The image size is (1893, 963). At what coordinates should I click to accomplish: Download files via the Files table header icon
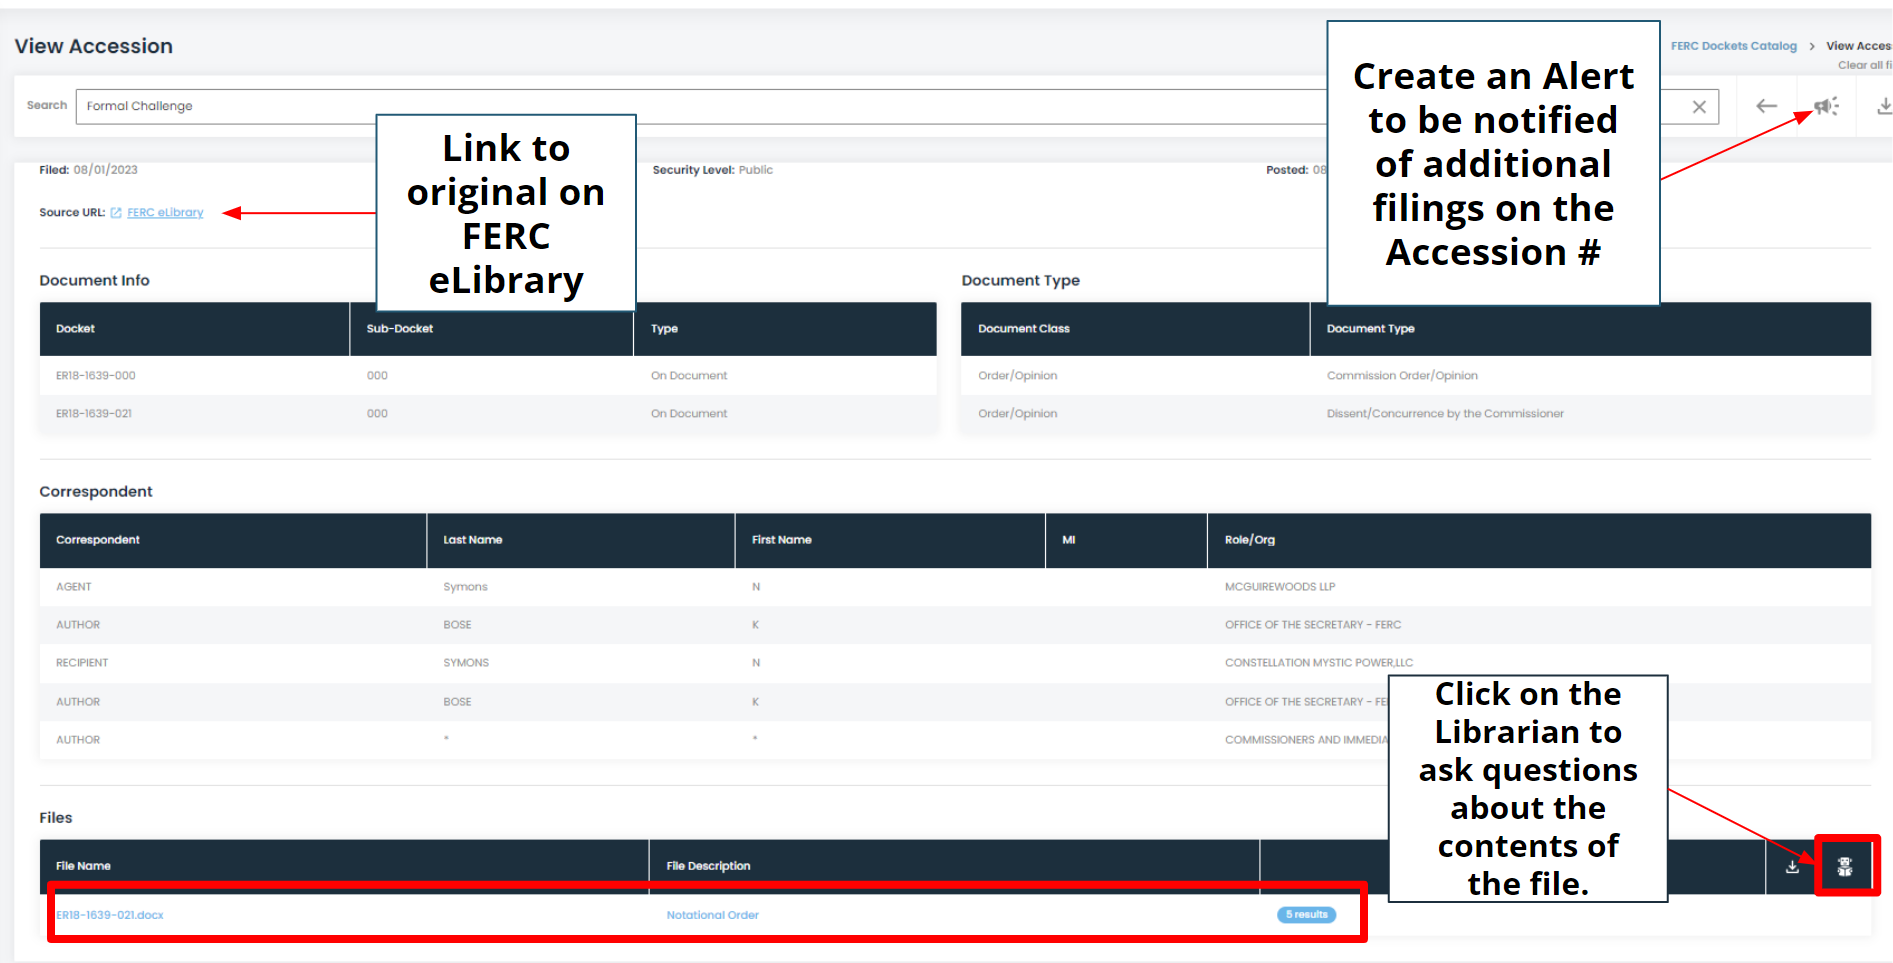coord(1792,866)
